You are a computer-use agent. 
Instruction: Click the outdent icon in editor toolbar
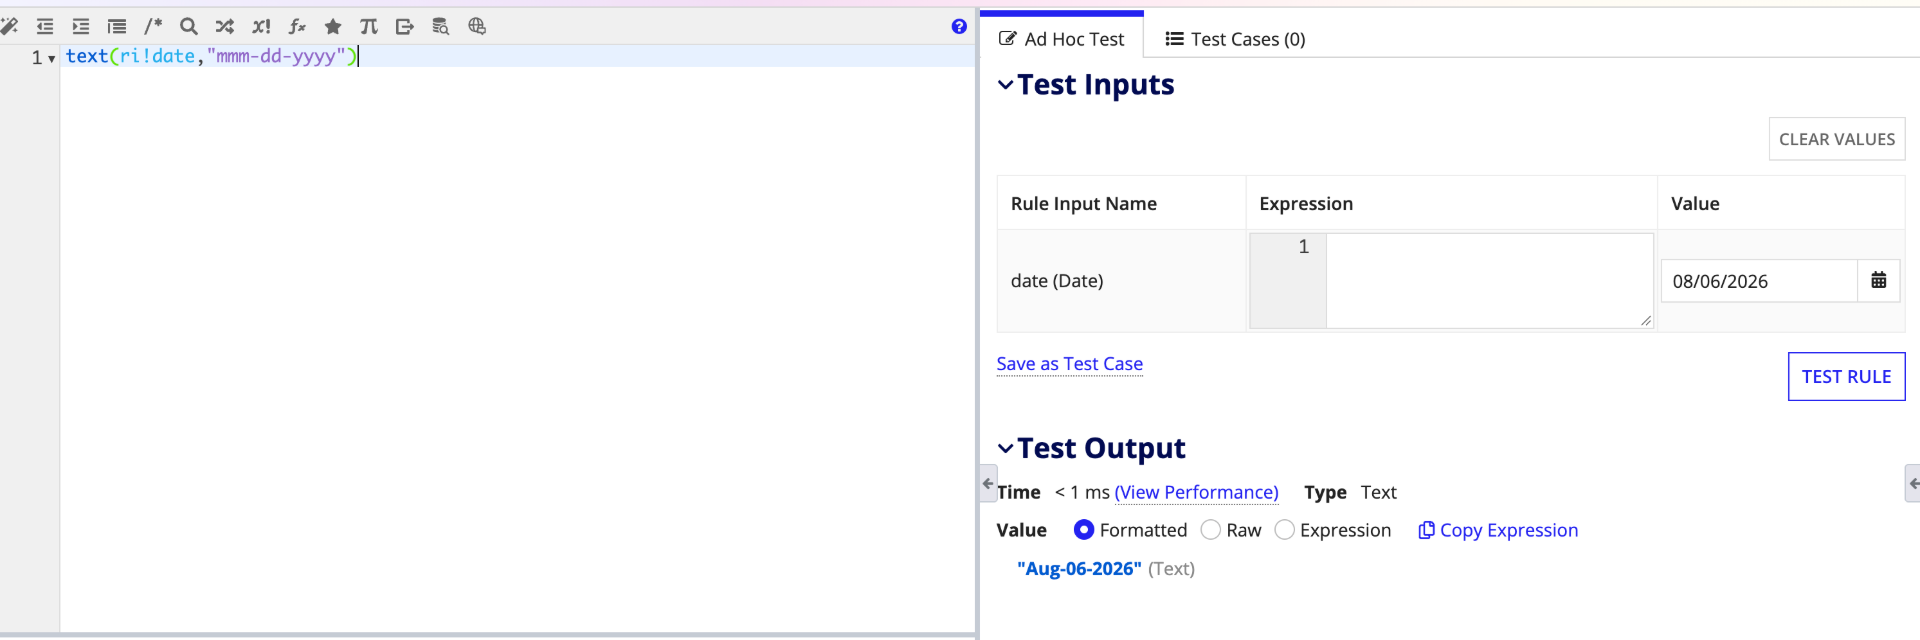(45, 26)
